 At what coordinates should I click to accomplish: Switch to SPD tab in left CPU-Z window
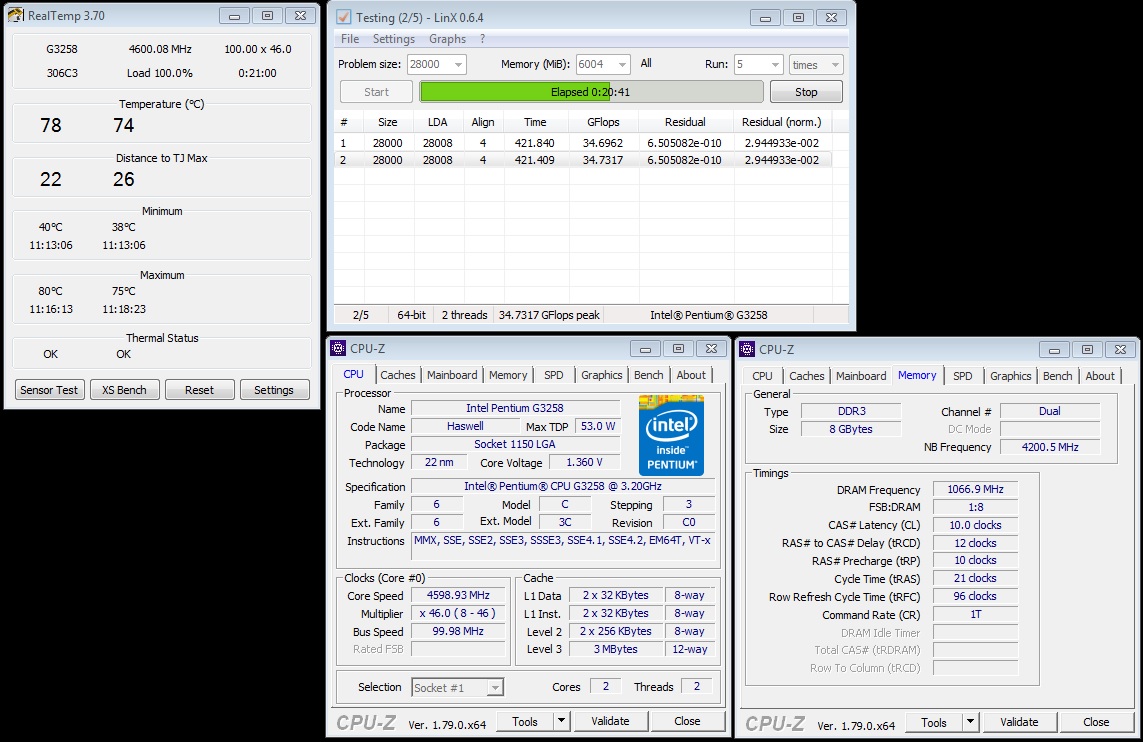coord(554,375)
